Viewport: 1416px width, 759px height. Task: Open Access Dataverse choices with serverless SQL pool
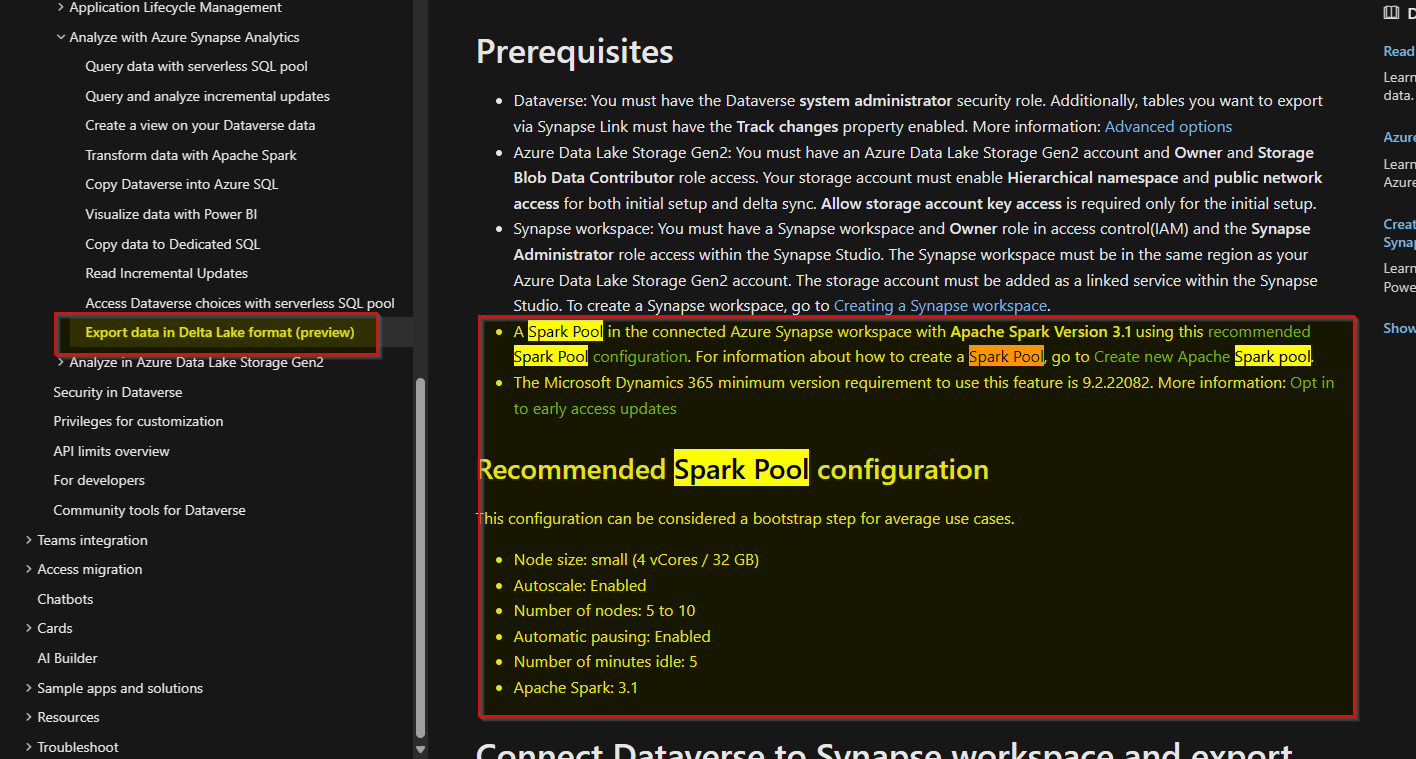[x=240, y=303]
